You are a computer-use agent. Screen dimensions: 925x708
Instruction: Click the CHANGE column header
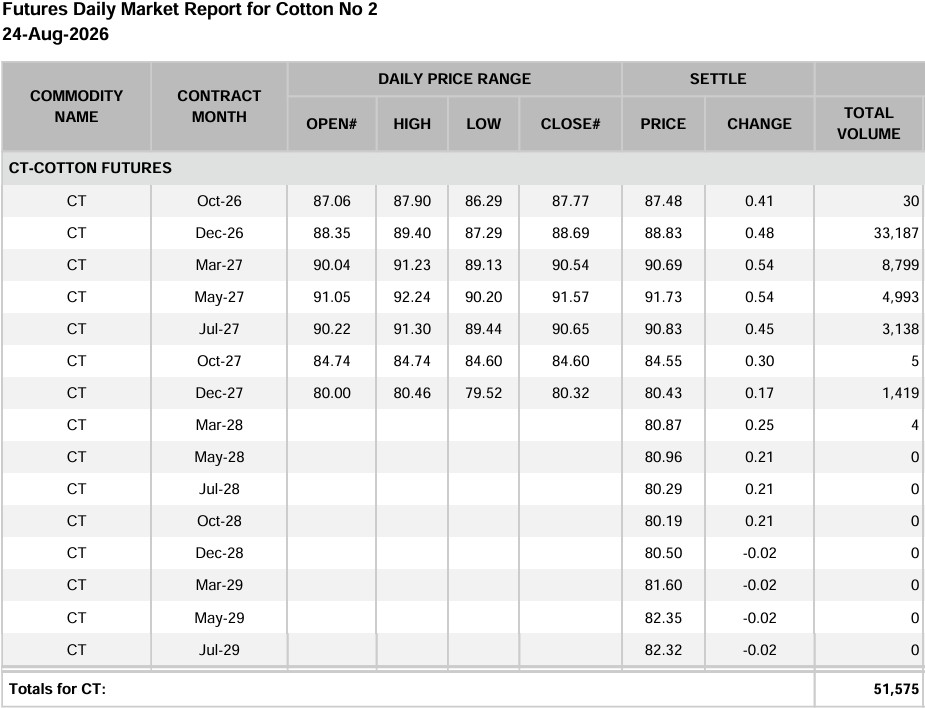(x=759, y=124)
